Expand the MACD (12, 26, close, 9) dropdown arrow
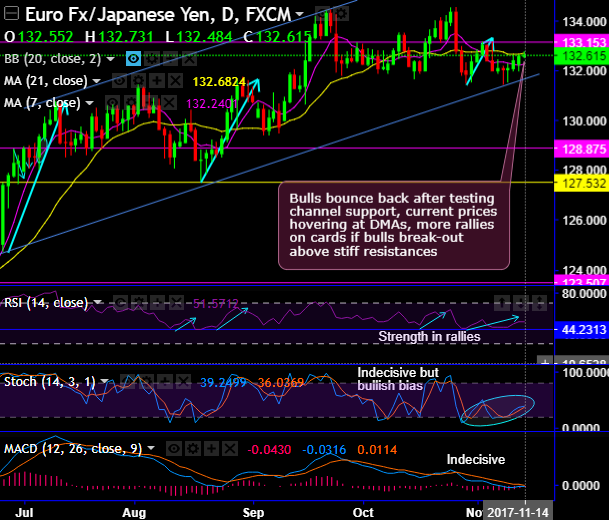Image resolution: width=609 pixels, height=520 pixels. 151,449
